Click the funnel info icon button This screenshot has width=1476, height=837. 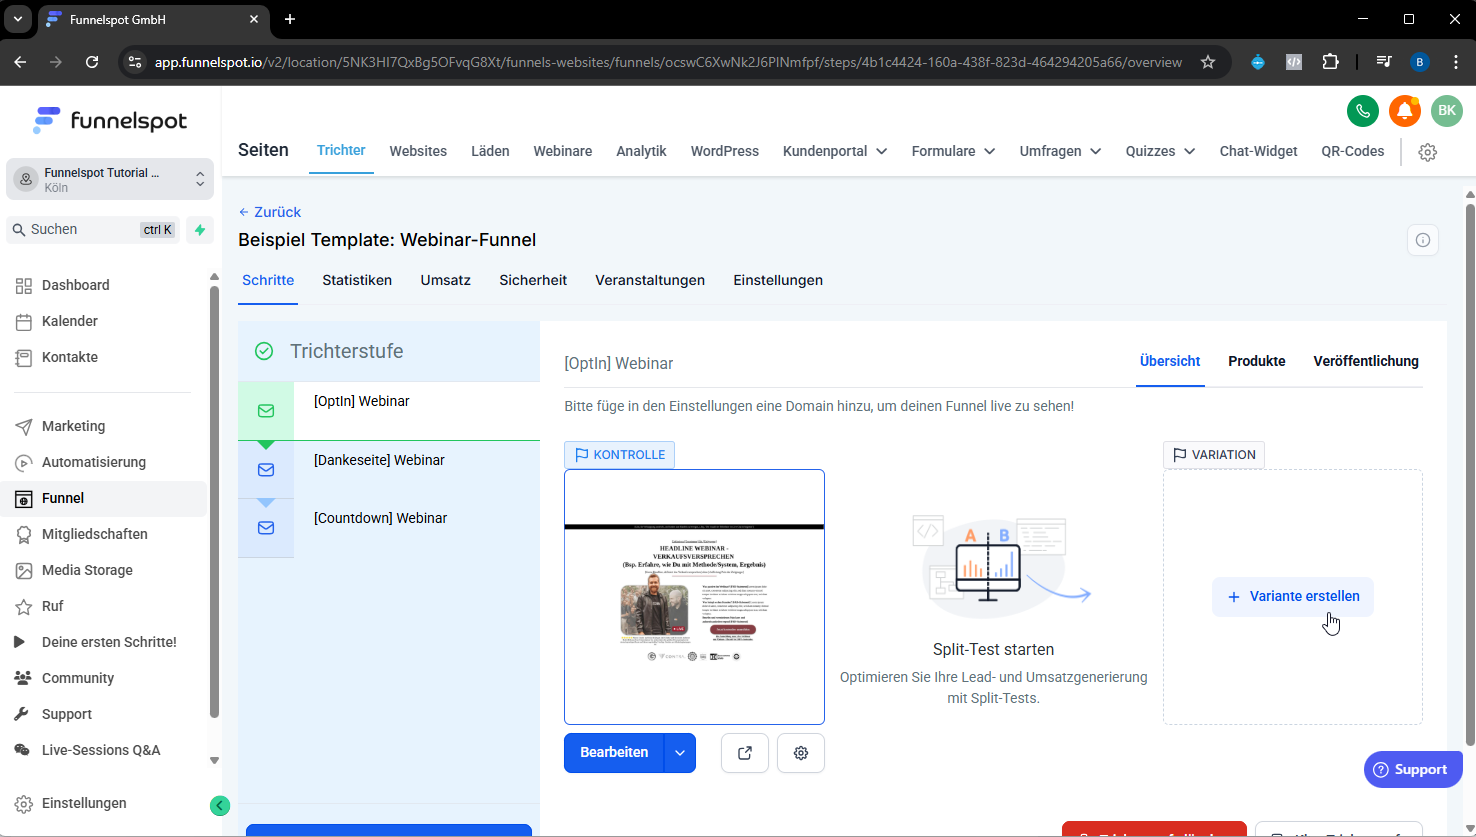click(1422, 240)
